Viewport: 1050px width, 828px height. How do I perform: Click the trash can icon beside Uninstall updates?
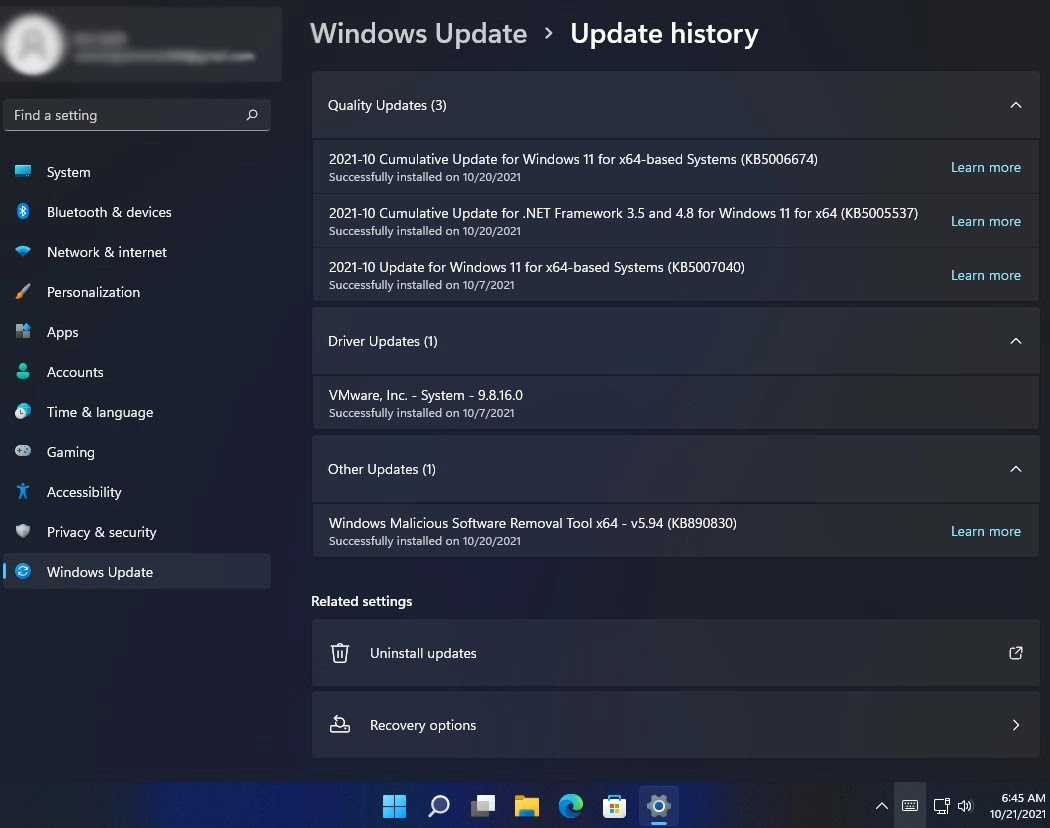[340, 652]
